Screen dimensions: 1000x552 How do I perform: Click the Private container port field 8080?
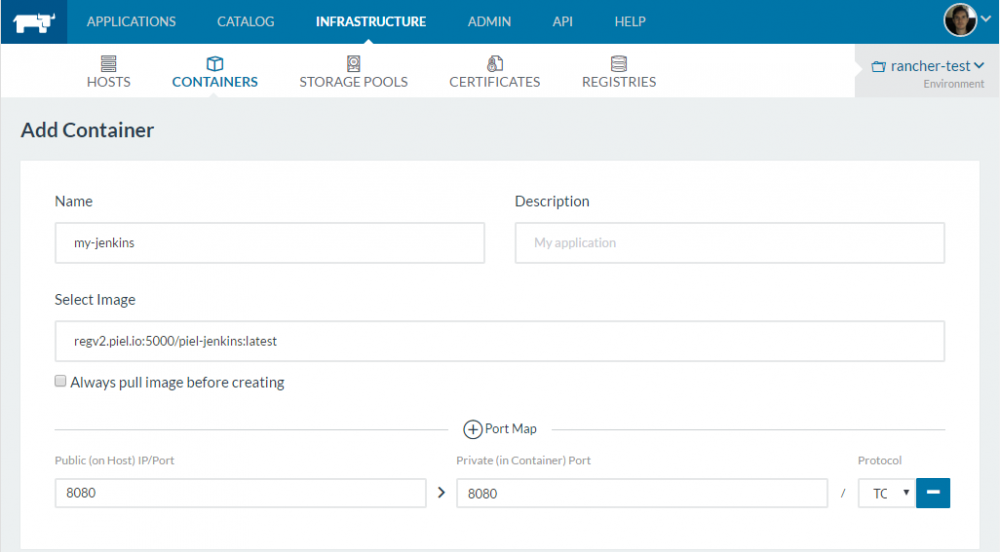pos(642,493)
